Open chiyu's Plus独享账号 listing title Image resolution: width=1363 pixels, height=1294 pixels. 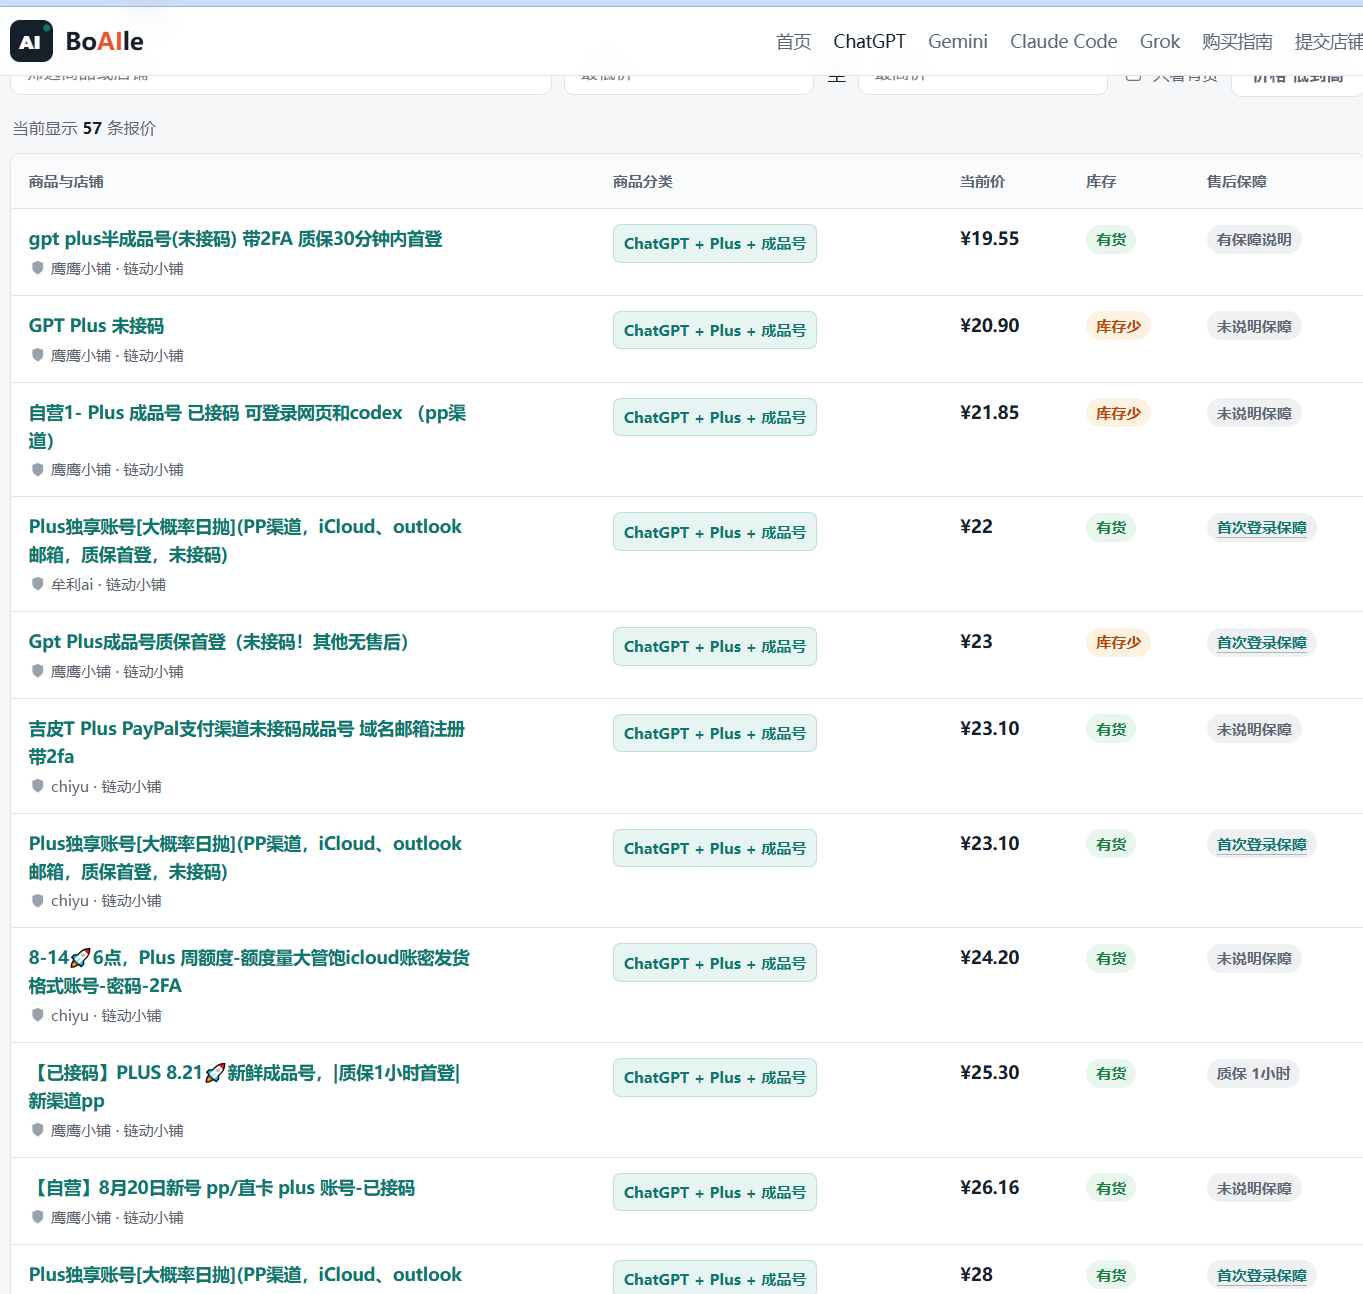click(245, 857)
